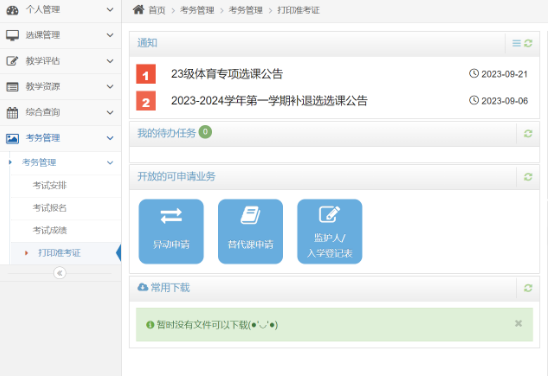The height and width of the screenshot is (384, 549).
Task: Select 考试安排 in sidebar
Action: 66,186
